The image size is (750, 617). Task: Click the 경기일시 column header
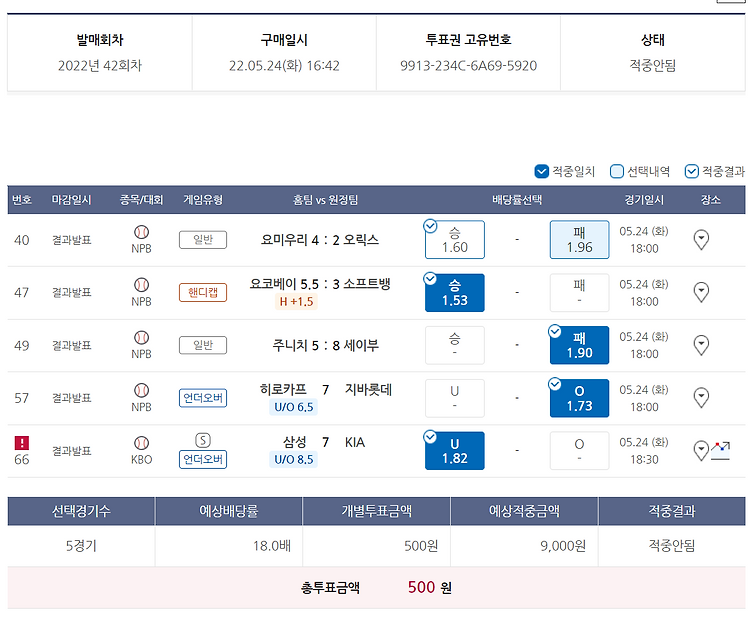coord(644,200)
